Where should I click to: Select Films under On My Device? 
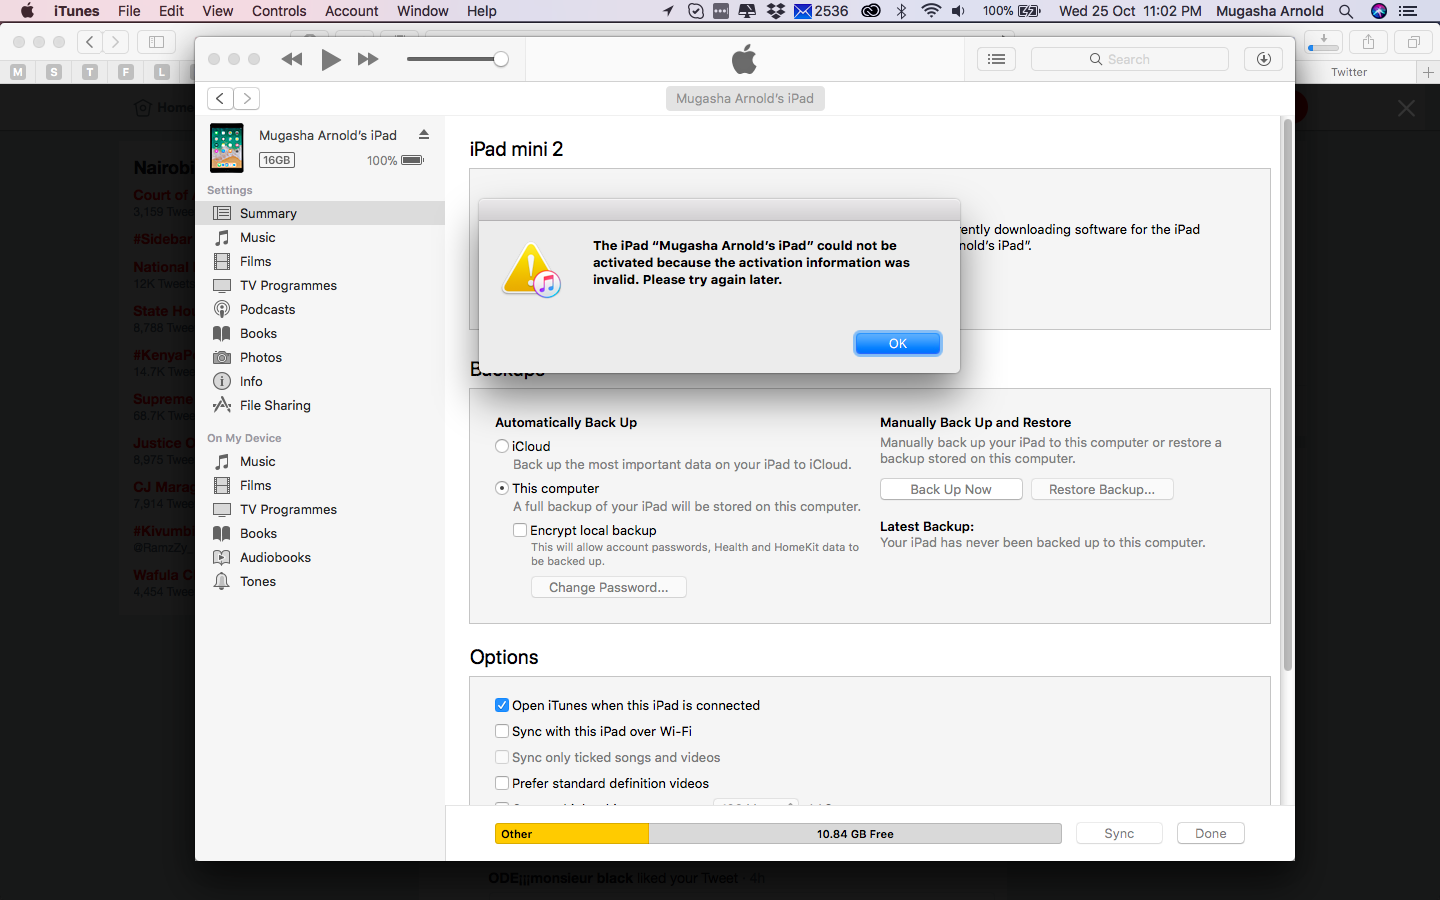click(320, 485)
